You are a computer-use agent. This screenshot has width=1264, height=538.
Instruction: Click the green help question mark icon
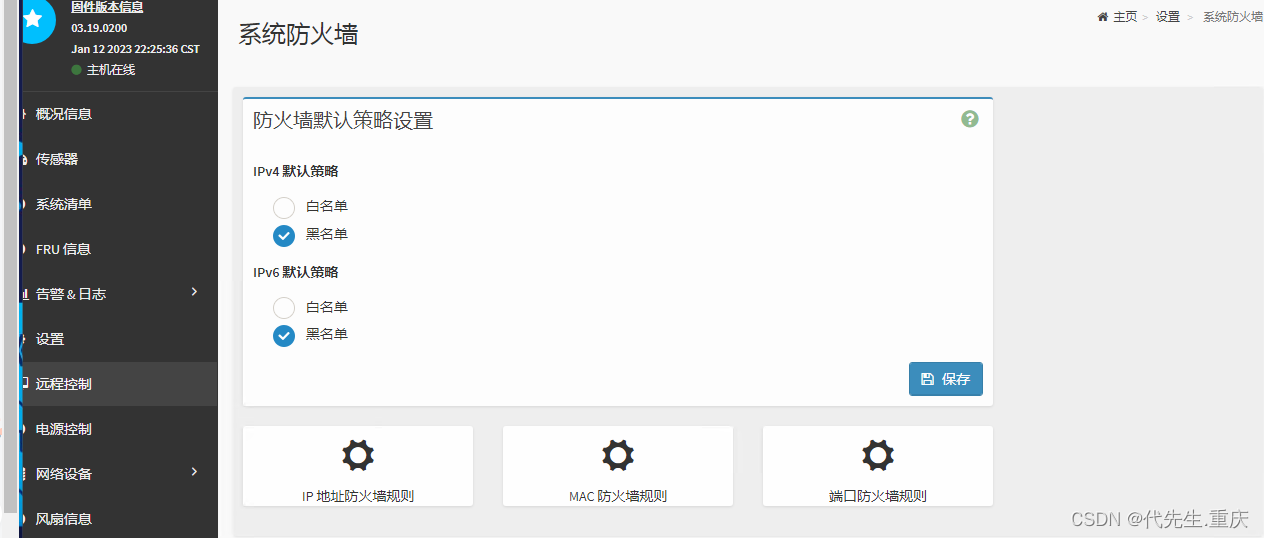[970, 119]
